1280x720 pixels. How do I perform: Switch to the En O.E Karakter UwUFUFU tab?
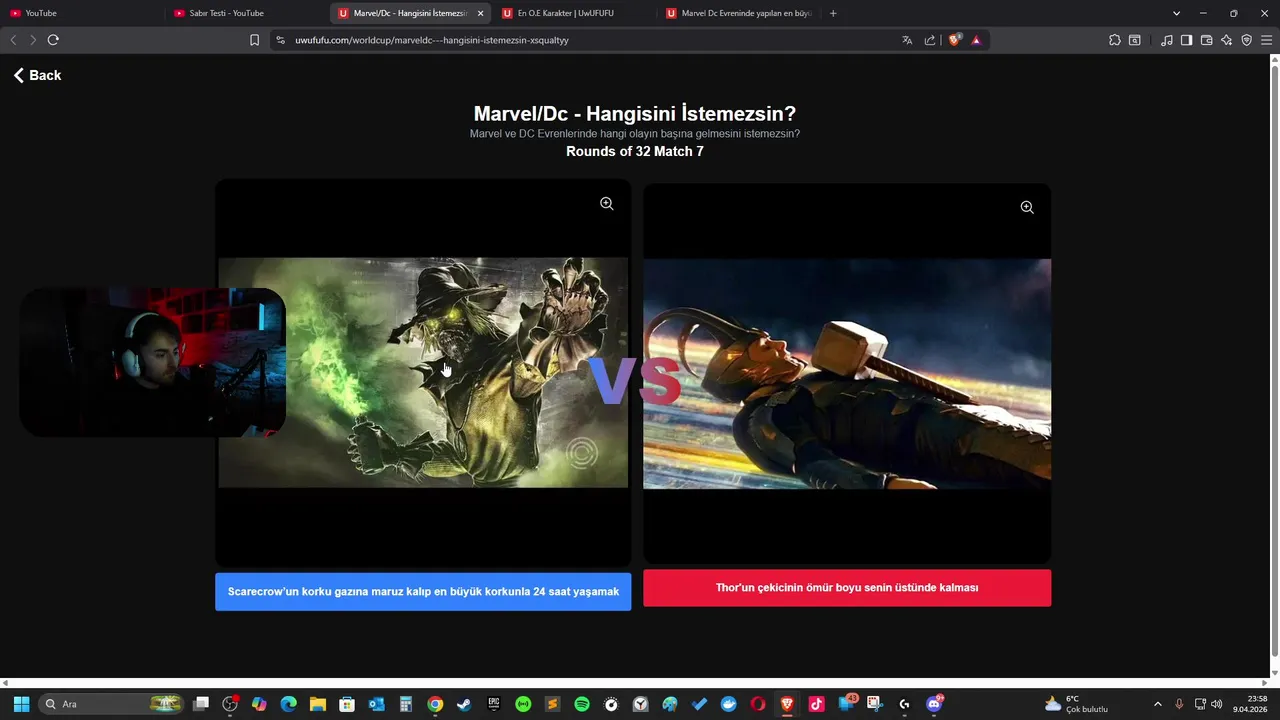[x=573, y=13]
